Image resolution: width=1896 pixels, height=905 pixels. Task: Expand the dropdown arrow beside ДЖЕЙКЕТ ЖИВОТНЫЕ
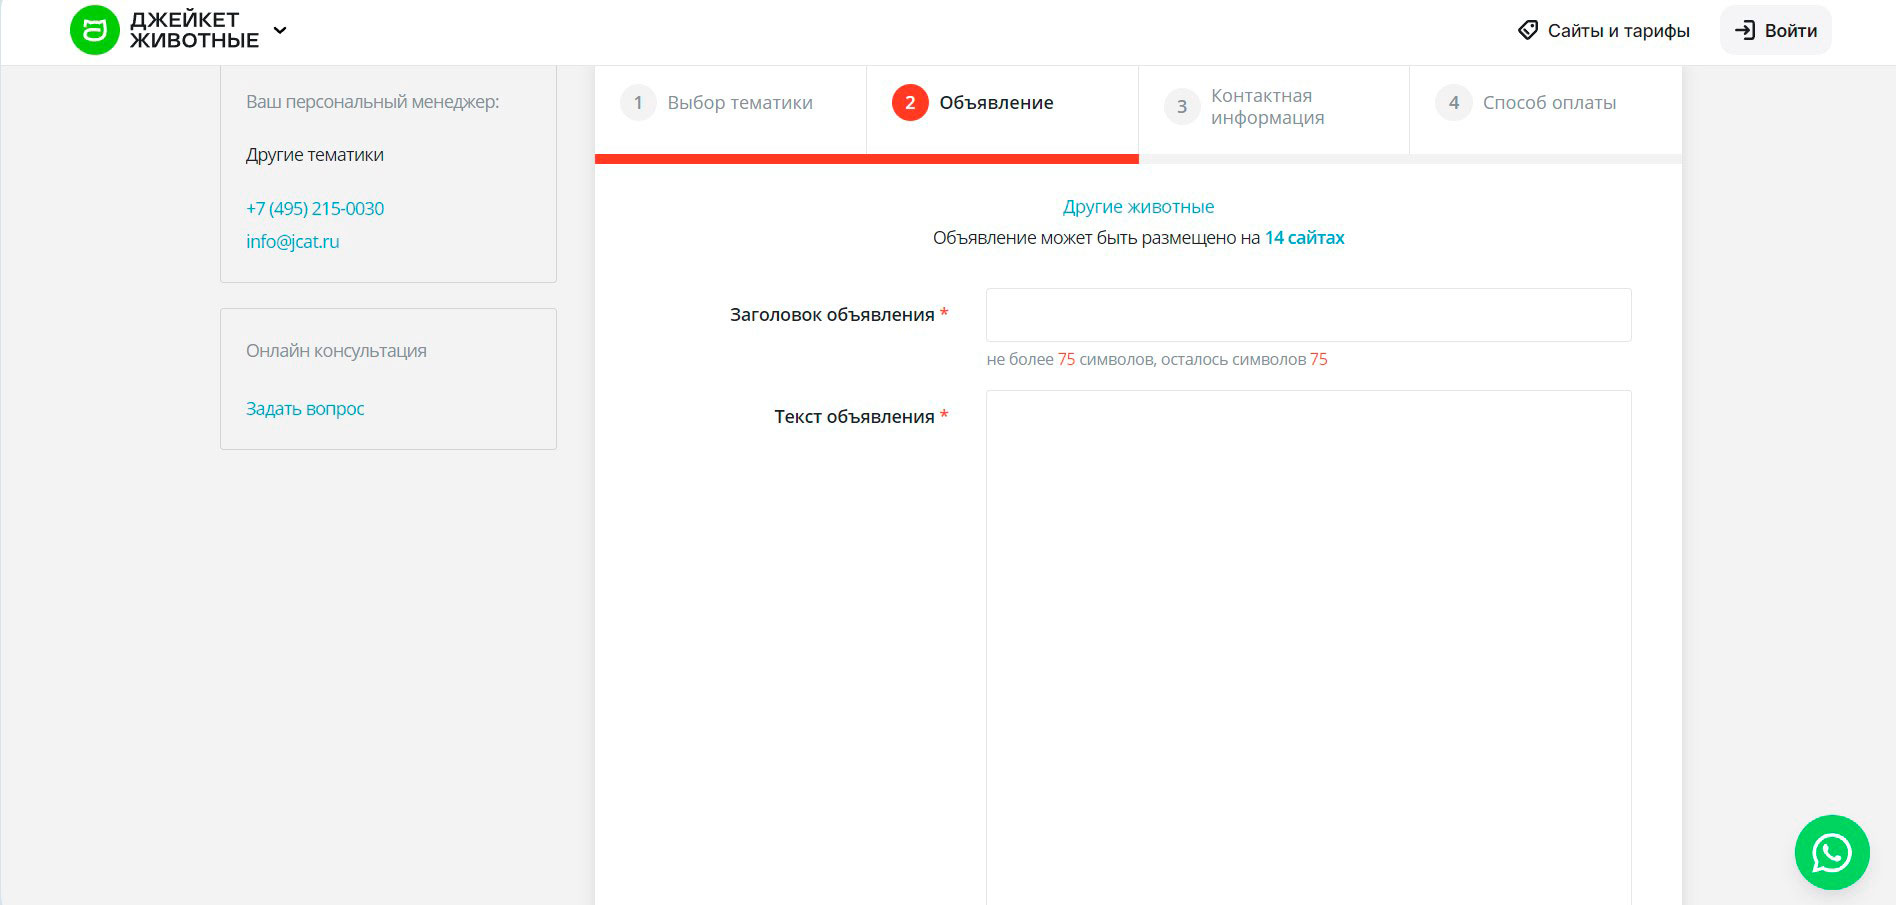pos(280,30)
